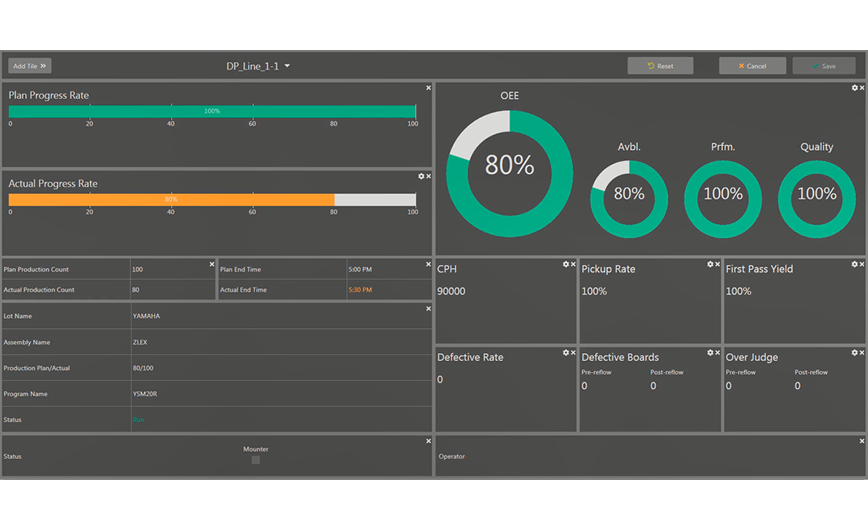Open Over Judge tile settings gear
This screenshot has height=530, width=868.
tap(854, 353)
